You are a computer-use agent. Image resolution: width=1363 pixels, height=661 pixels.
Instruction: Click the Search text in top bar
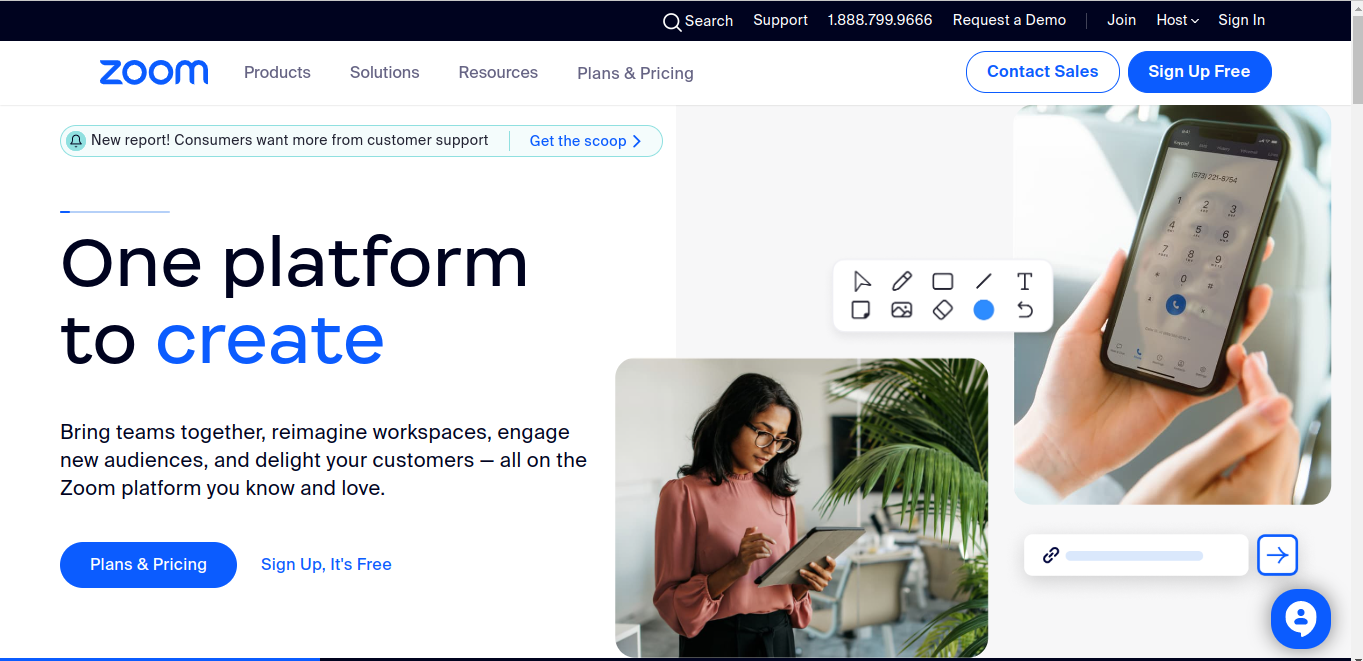[709, 21]
